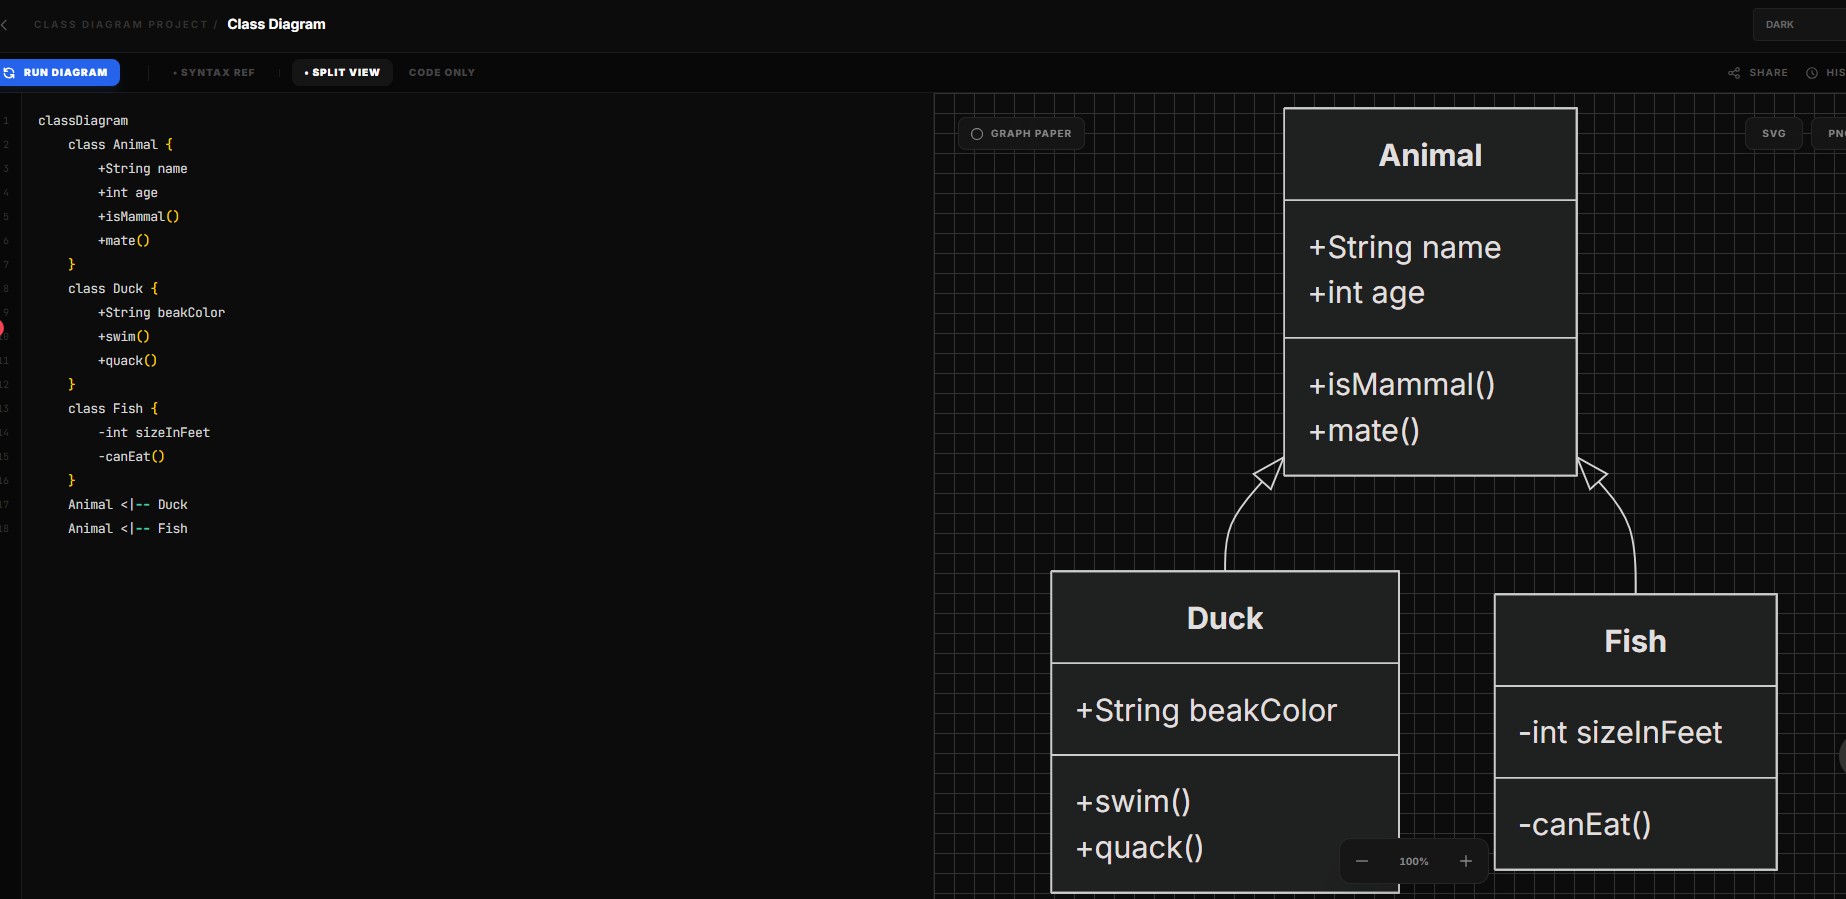
Task: Zoom in with the plus icon
Action: point(1466,861)
